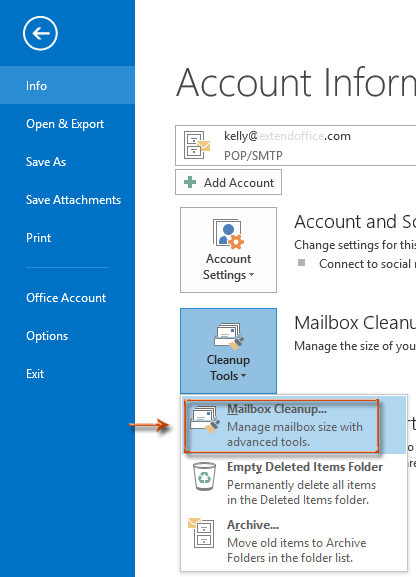Click 'Change settings for this' description text
Screen dimensions: 416x577
[x=355, y=245]
